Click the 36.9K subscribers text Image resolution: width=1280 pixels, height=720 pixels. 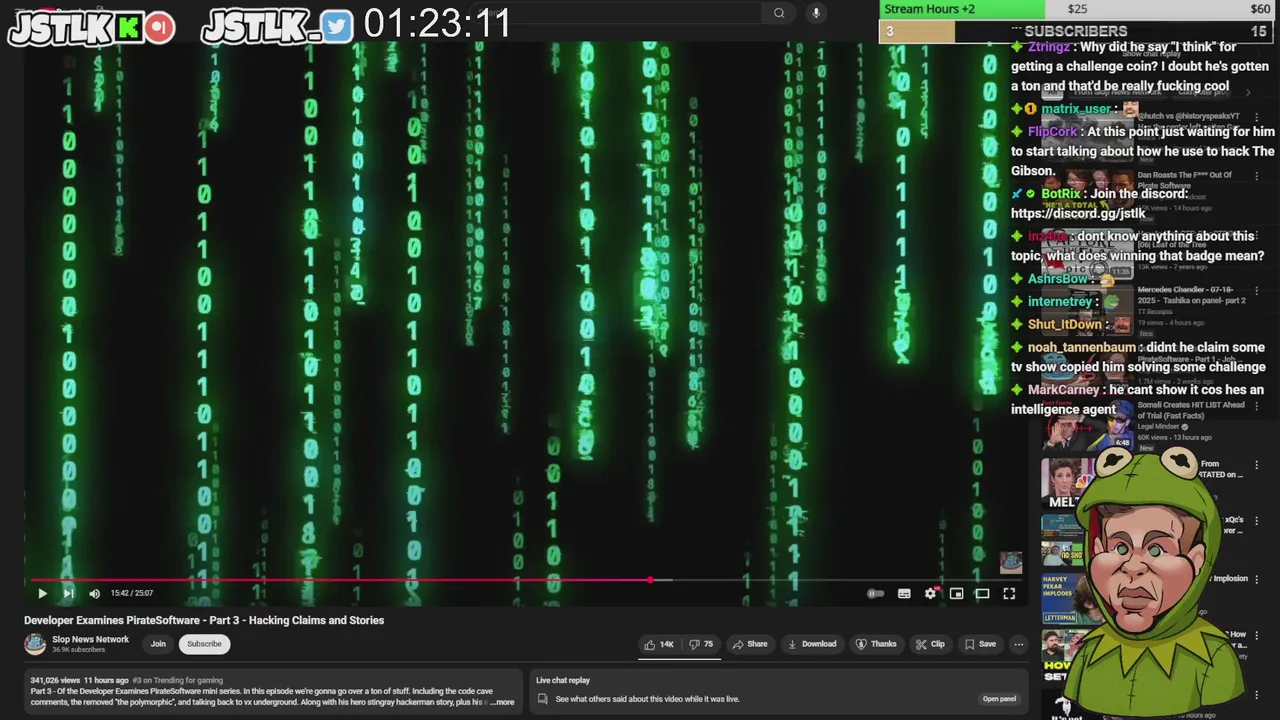(78, 650)
